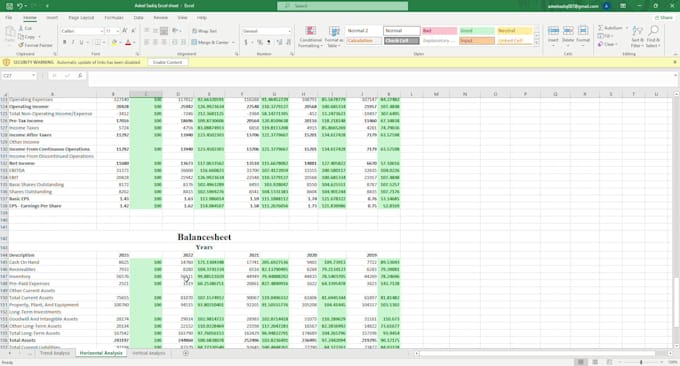Open the Borders dropdown arrow
The height and width of the screenshot is (366, 680).
tap(104, 42)
